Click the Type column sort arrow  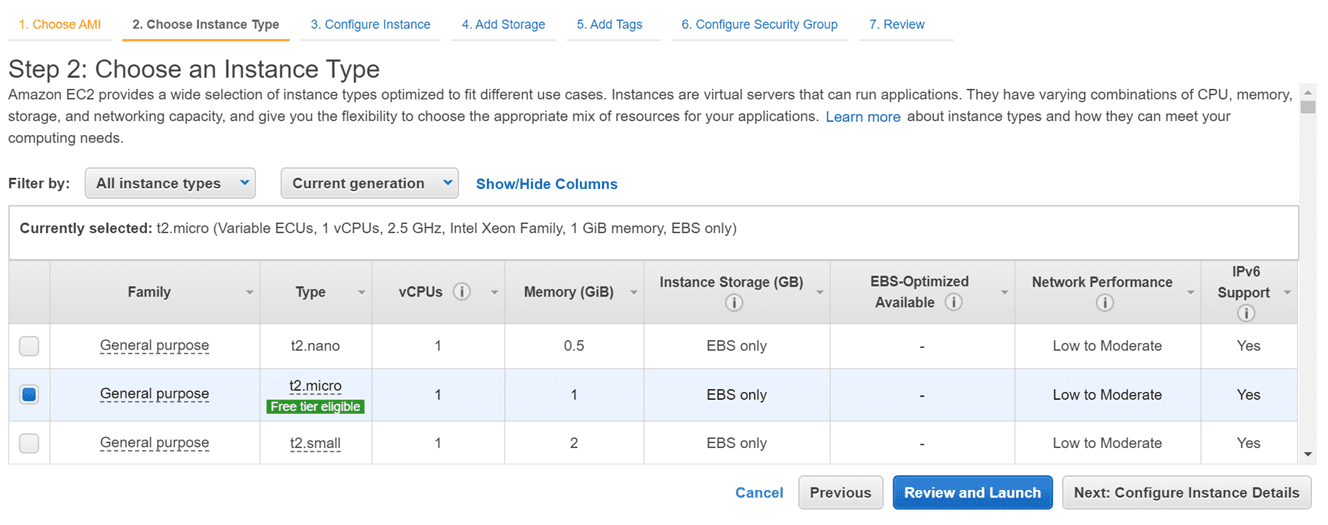[x=361, y=293]
